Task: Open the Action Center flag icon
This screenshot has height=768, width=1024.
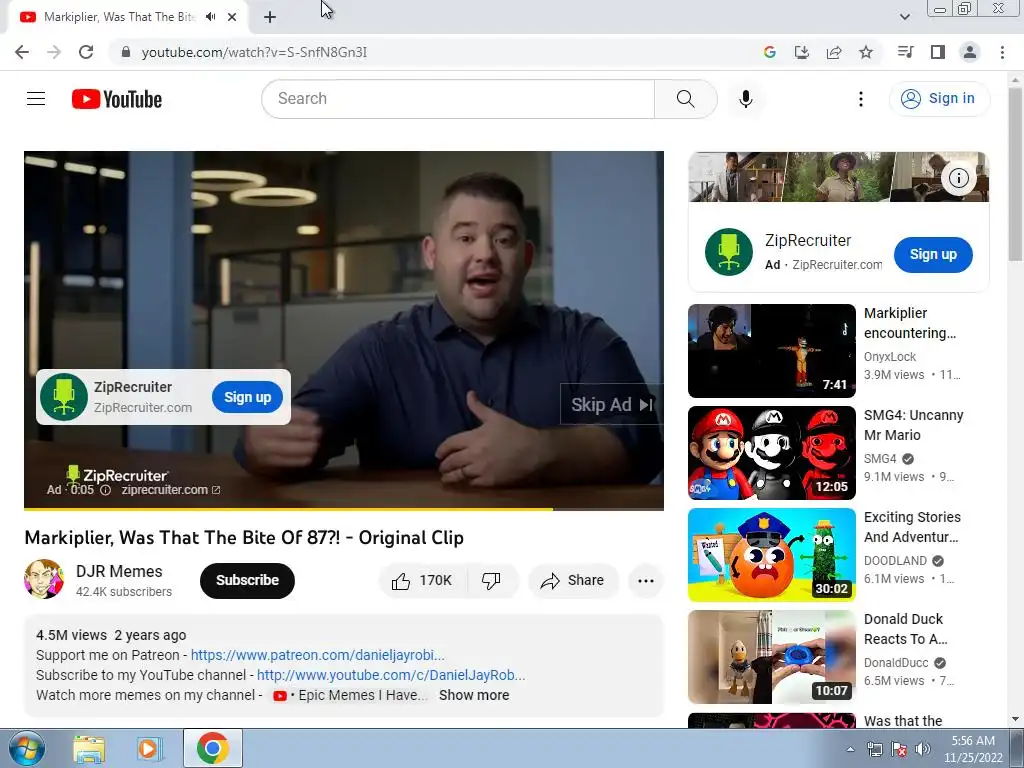Action: click(x=899, y=749)
